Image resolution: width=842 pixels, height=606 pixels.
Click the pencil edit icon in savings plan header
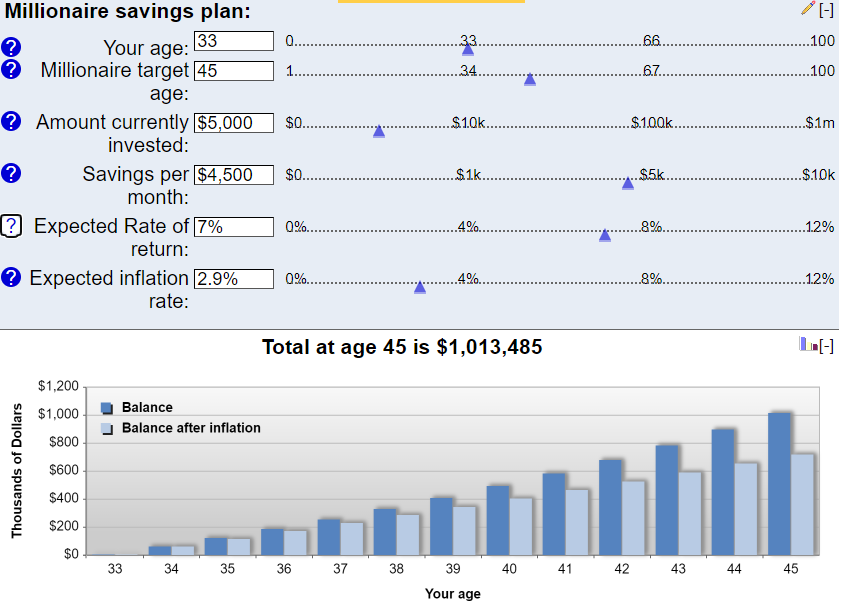coord(808,8)
